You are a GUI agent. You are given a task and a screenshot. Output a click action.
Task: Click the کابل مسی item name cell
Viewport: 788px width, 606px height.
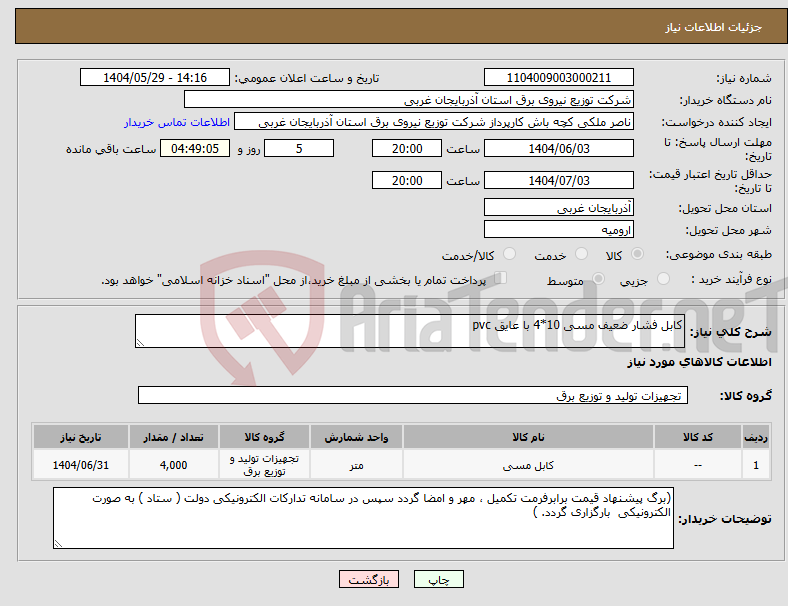click(528, 465)
